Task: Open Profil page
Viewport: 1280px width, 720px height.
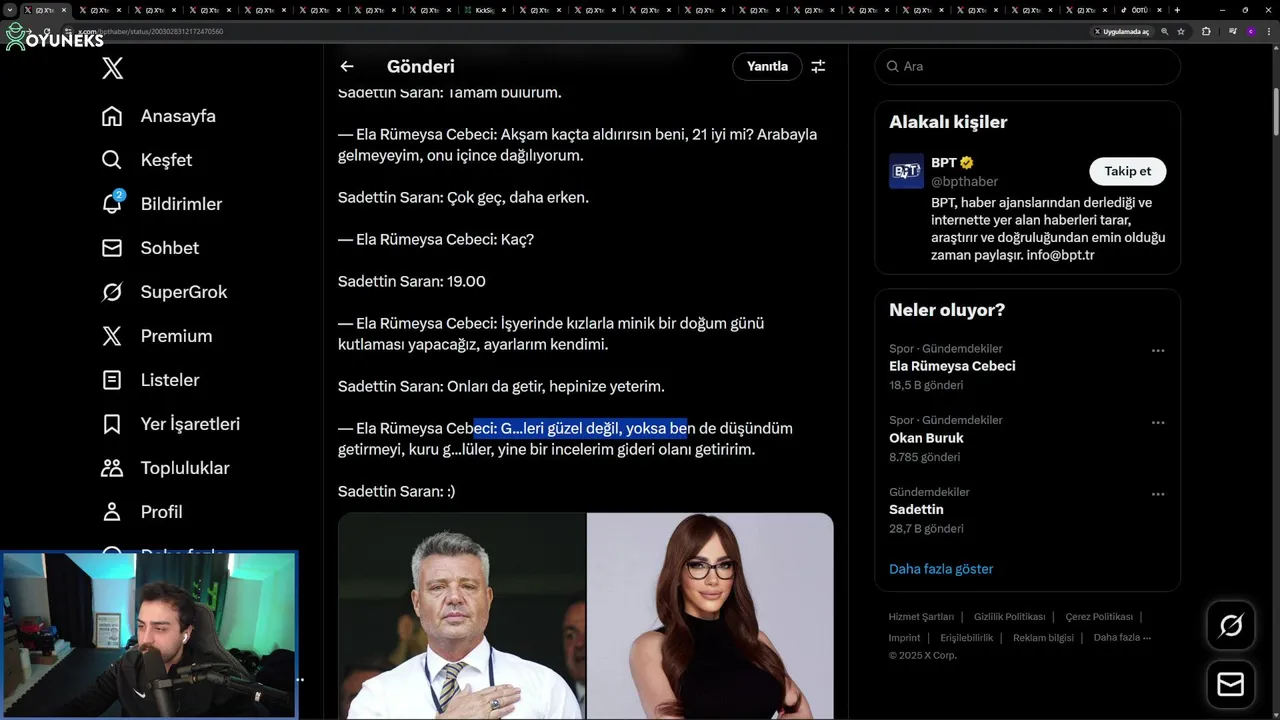Action: (142, 512)
